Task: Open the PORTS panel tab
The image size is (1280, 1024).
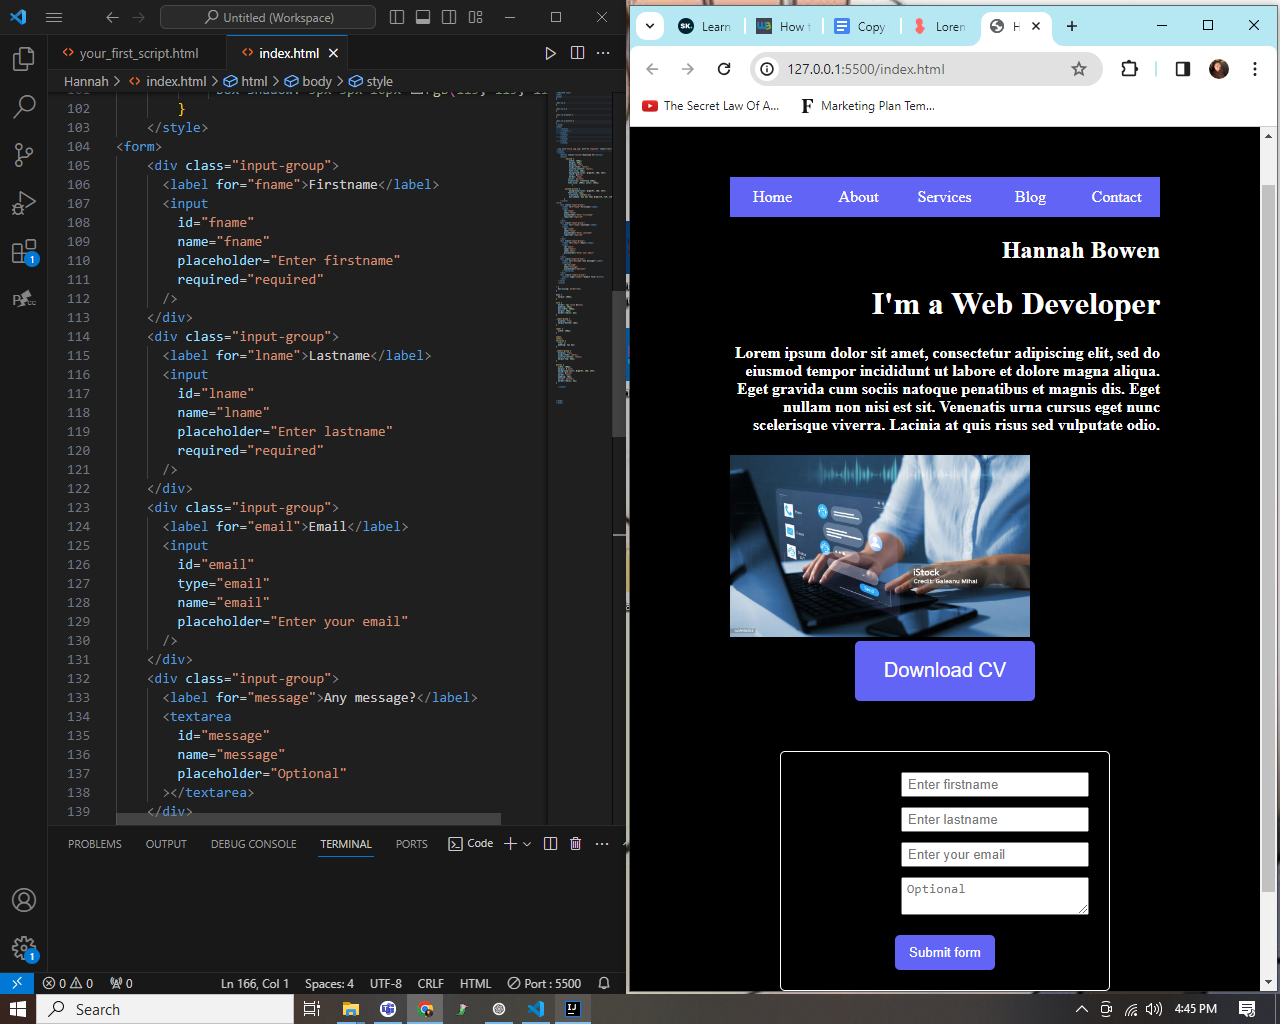Action: [411, 844]
